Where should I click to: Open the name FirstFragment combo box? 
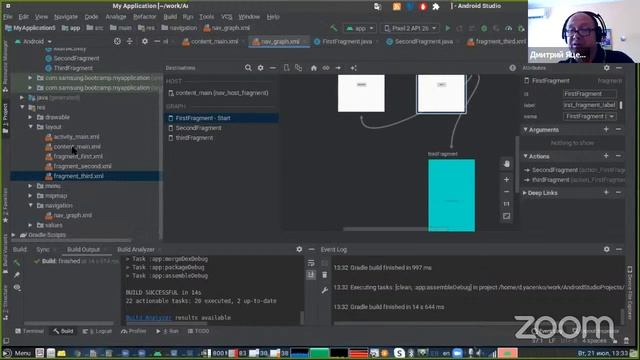tap(589, 116)
